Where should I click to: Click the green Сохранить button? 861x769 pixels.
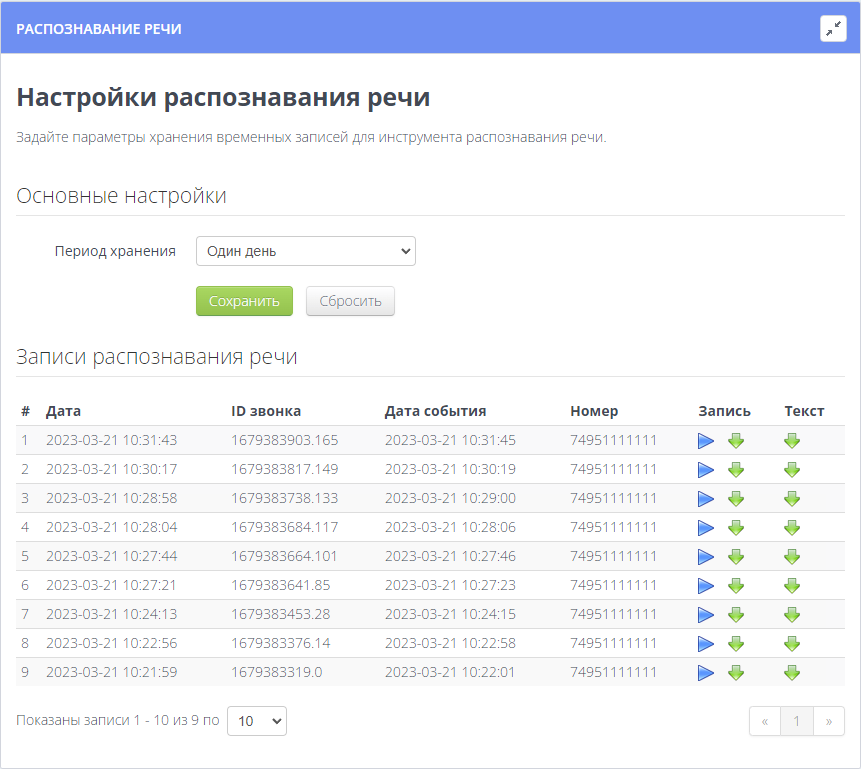(244, 301)
